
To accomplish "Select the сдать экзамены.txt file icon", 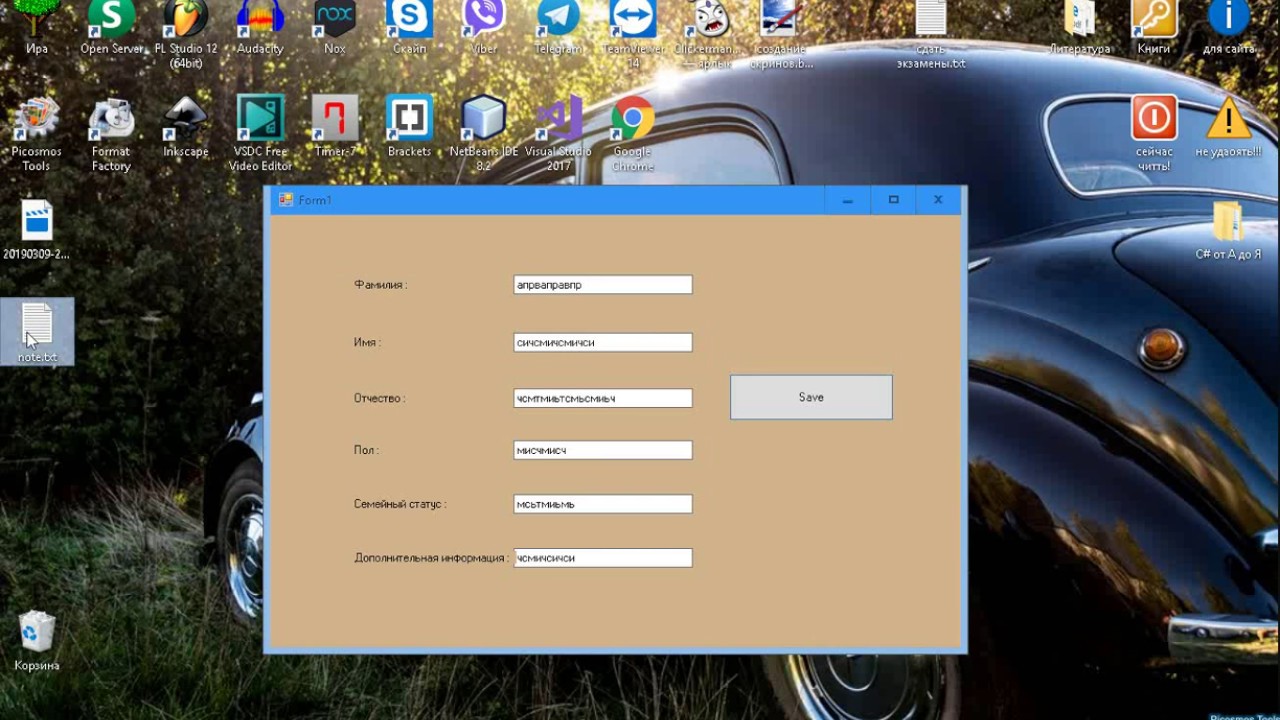I will click(931, 34).
